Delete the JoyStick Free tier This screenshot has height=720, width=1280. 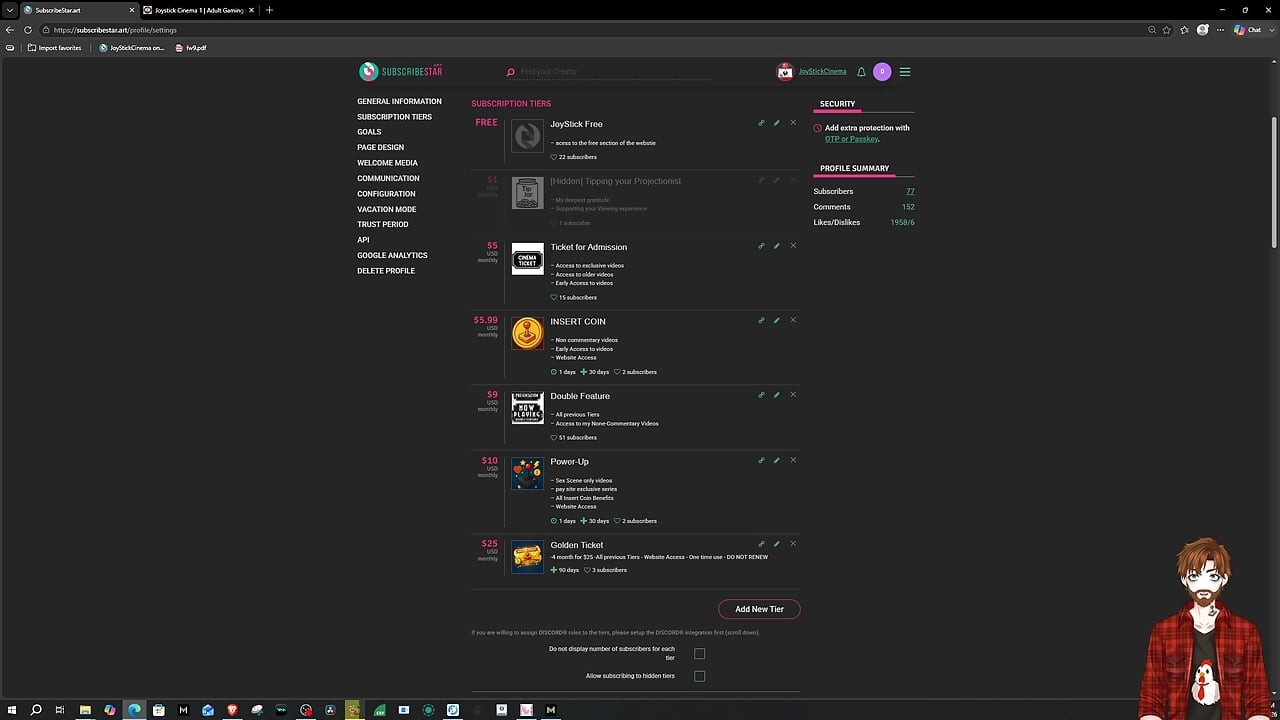point(793,123)
